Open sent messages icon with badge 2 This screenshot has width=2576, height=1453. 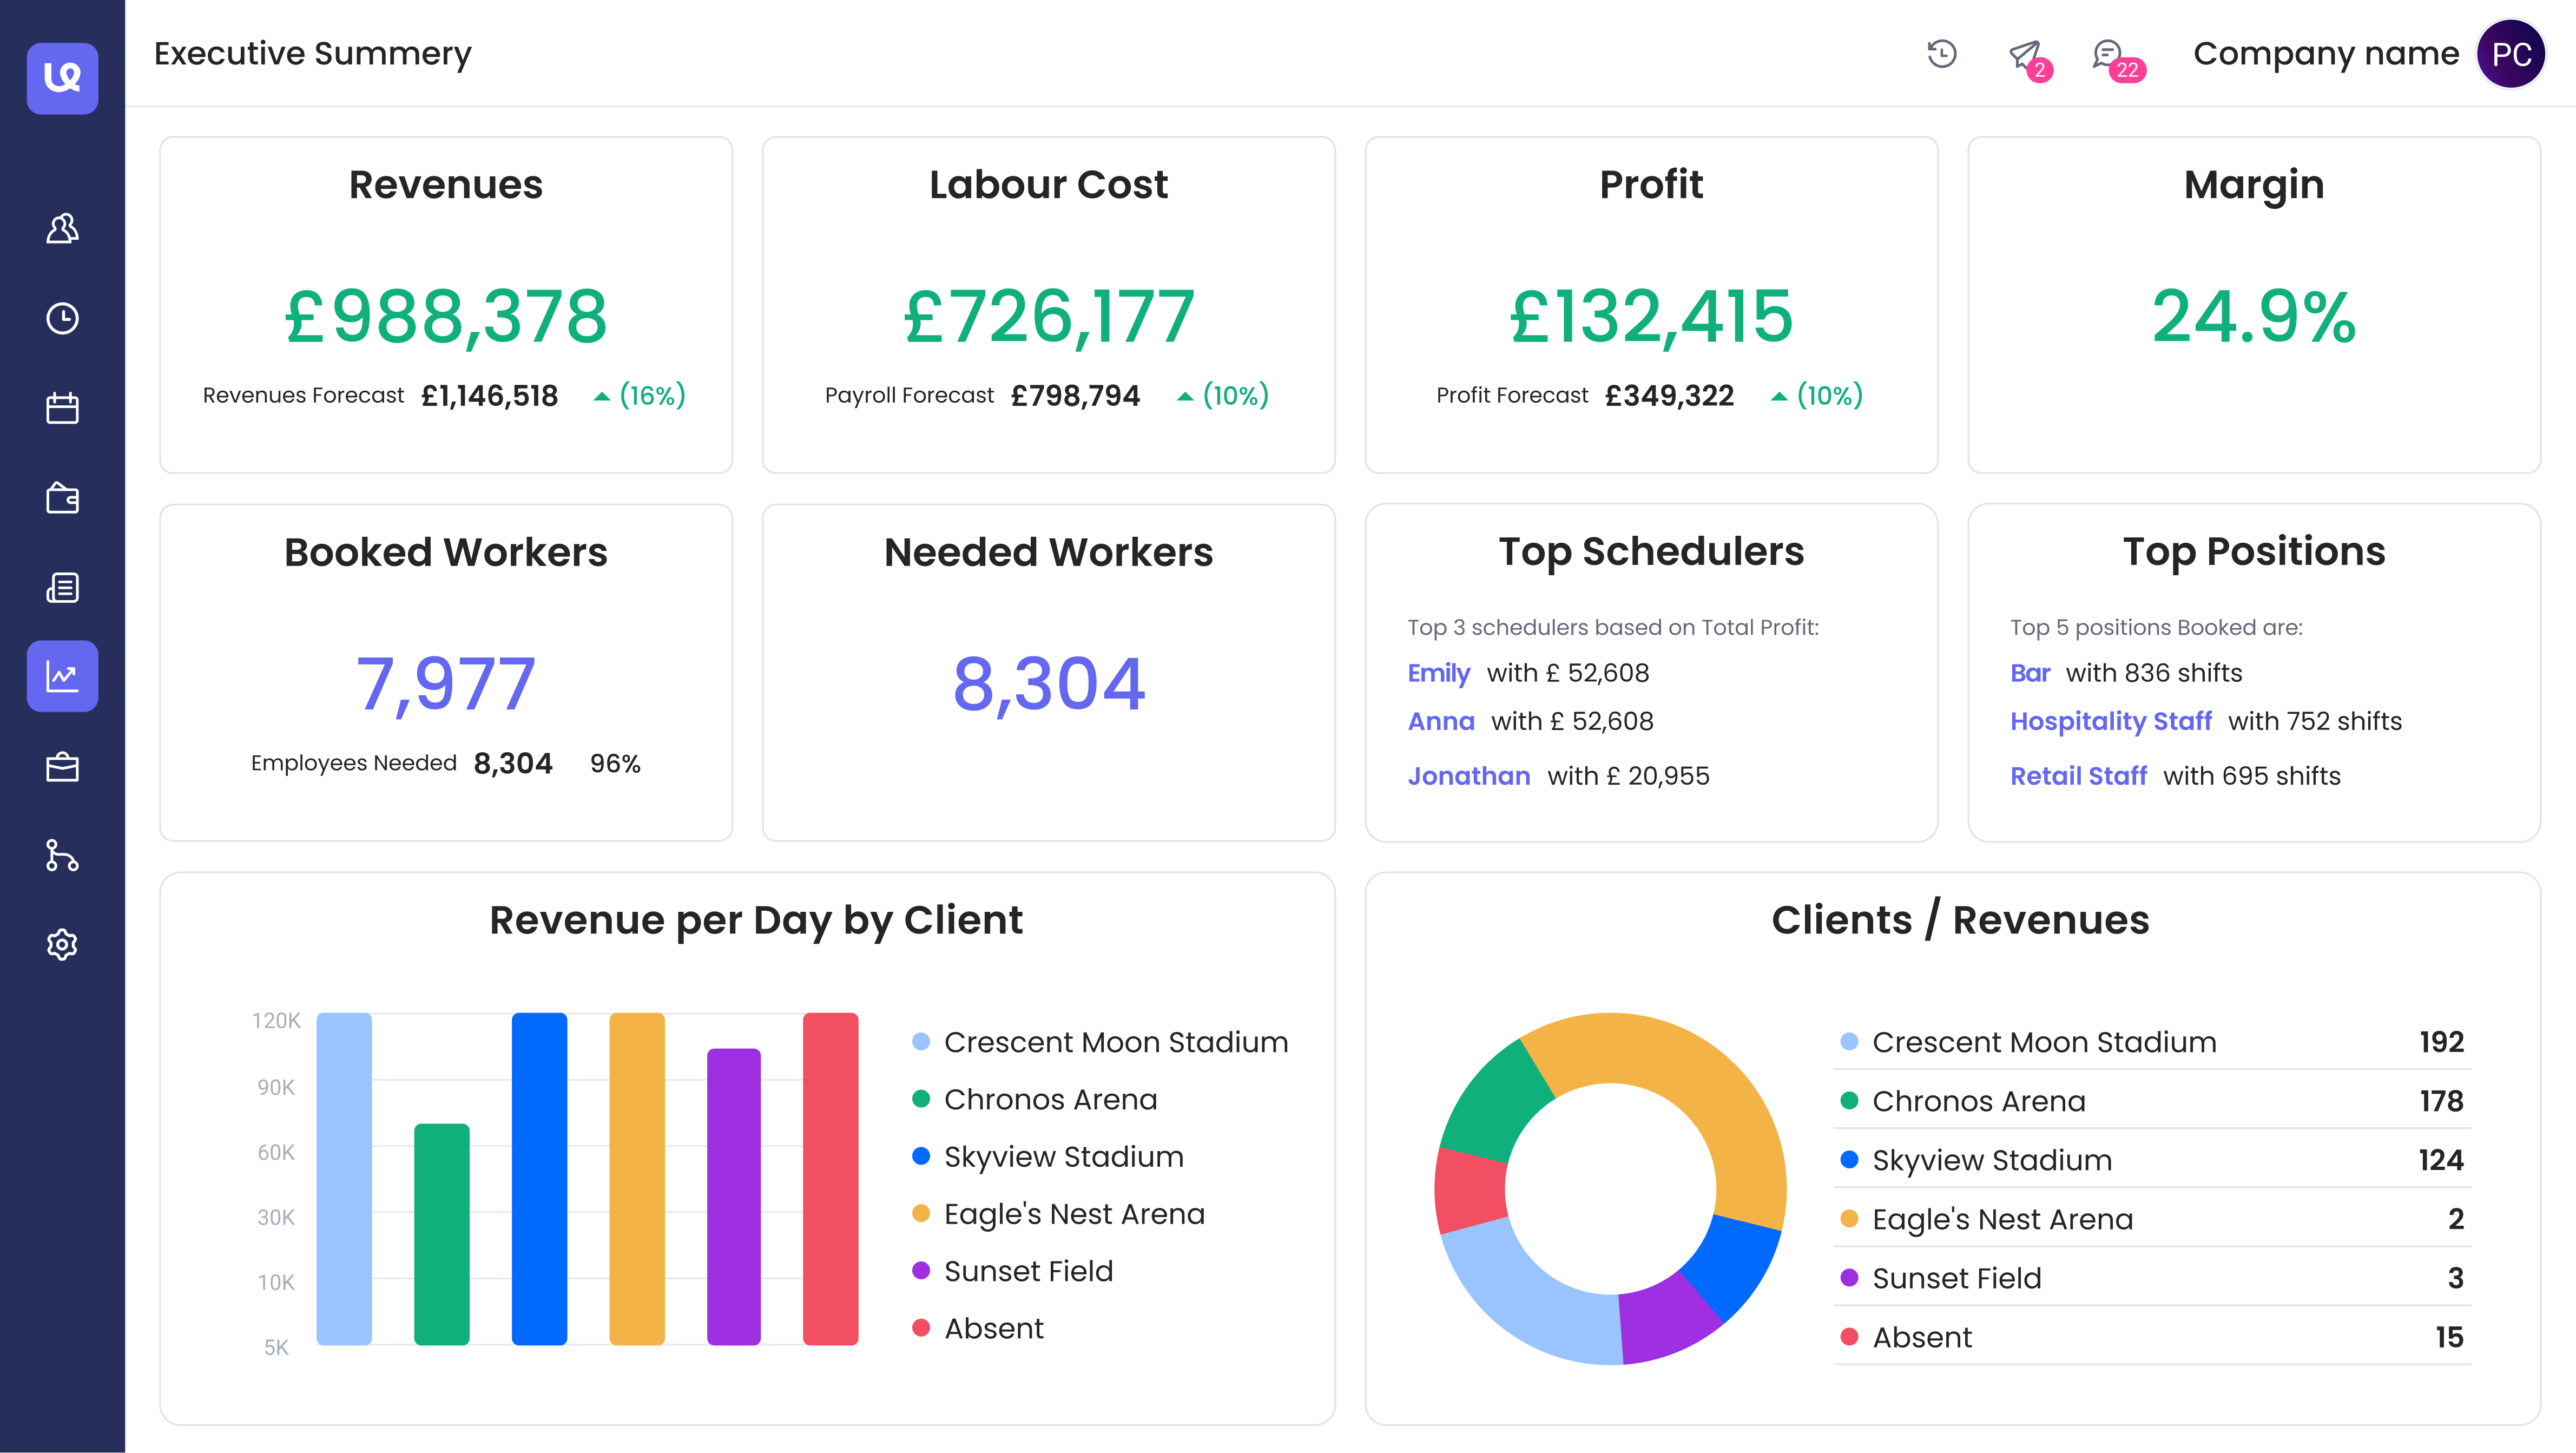point(2026,56)
